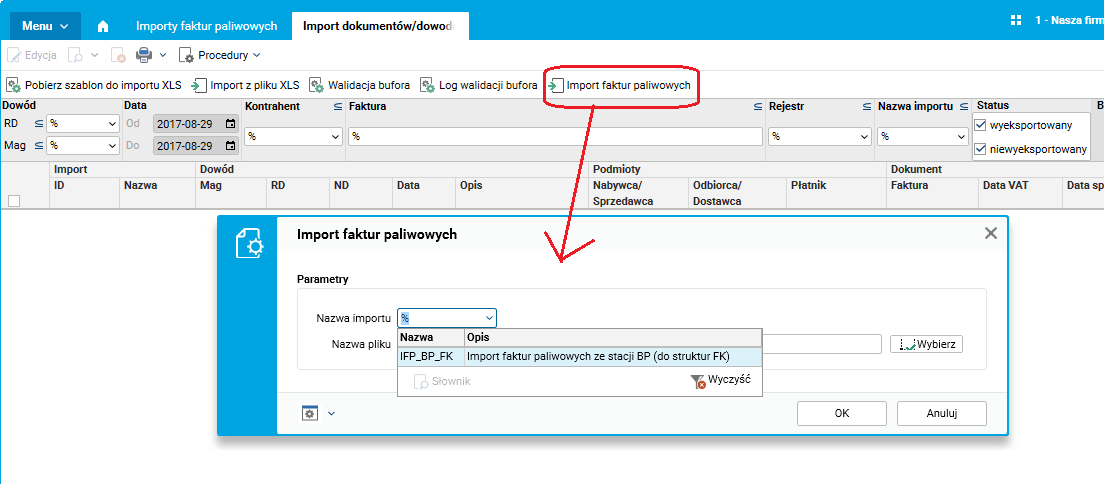
Task: Select Wyczyść to clear the selection
Action: point(720,381)
